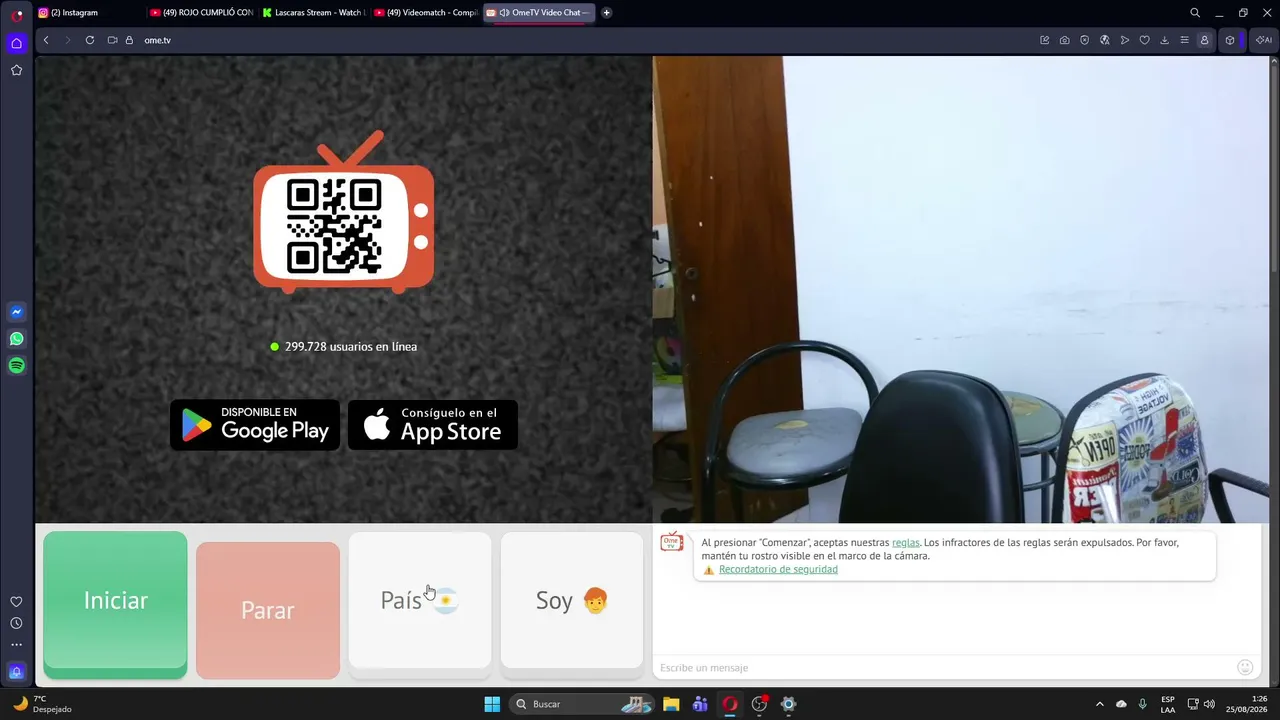Open the bookmarks star in sidebar
Image resolution: width=1280 pixels, height=720 pixels.
(16, 70)
